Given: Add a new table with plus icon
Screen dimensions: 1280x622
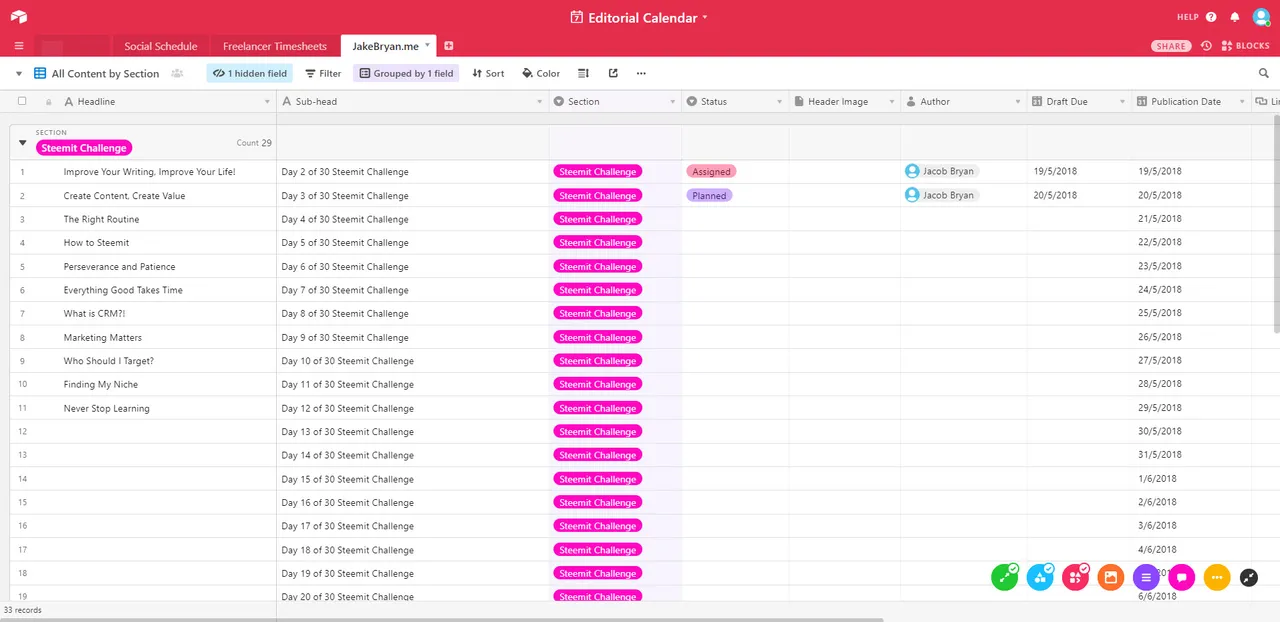Looking at the screenshot, I should [x=449, y=46].
